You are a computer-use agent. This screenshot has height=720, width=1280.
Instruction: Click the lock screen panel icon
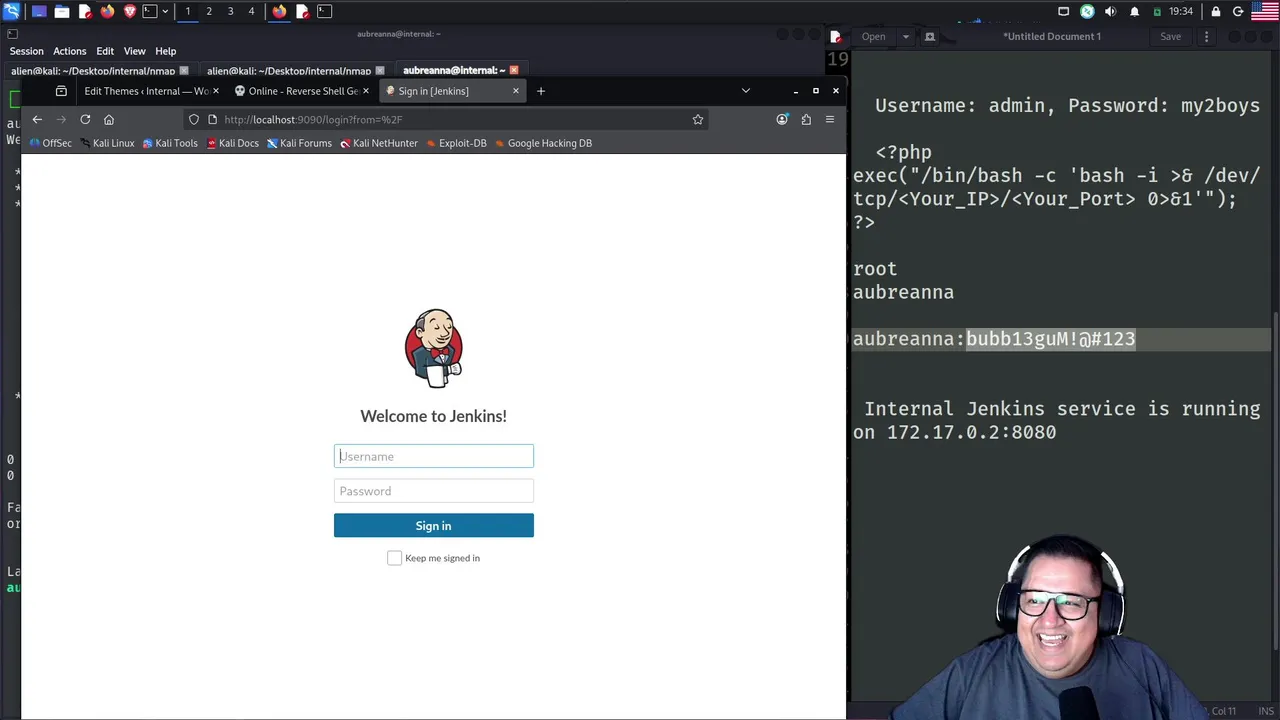pyautogui.click(x=1216, y=11)
